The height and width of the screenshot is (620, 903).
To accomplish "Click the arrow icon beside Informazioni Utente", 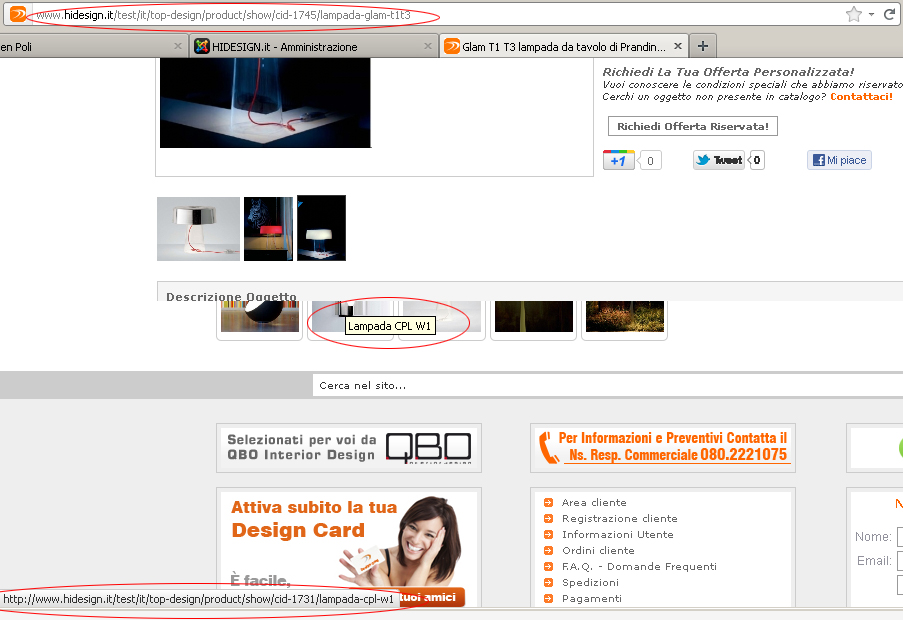I will coord(548,534).
